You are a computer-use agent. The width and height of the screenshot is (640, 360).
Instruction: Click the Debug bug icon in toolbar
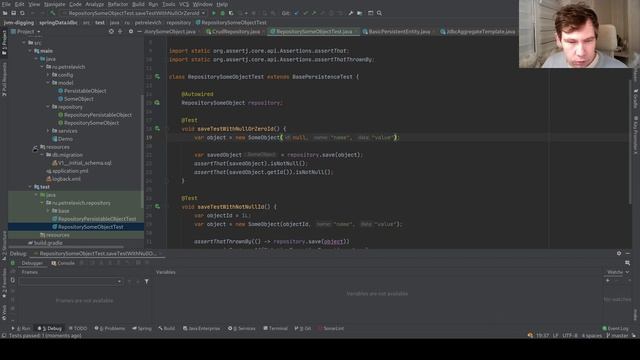click(222, 13)
